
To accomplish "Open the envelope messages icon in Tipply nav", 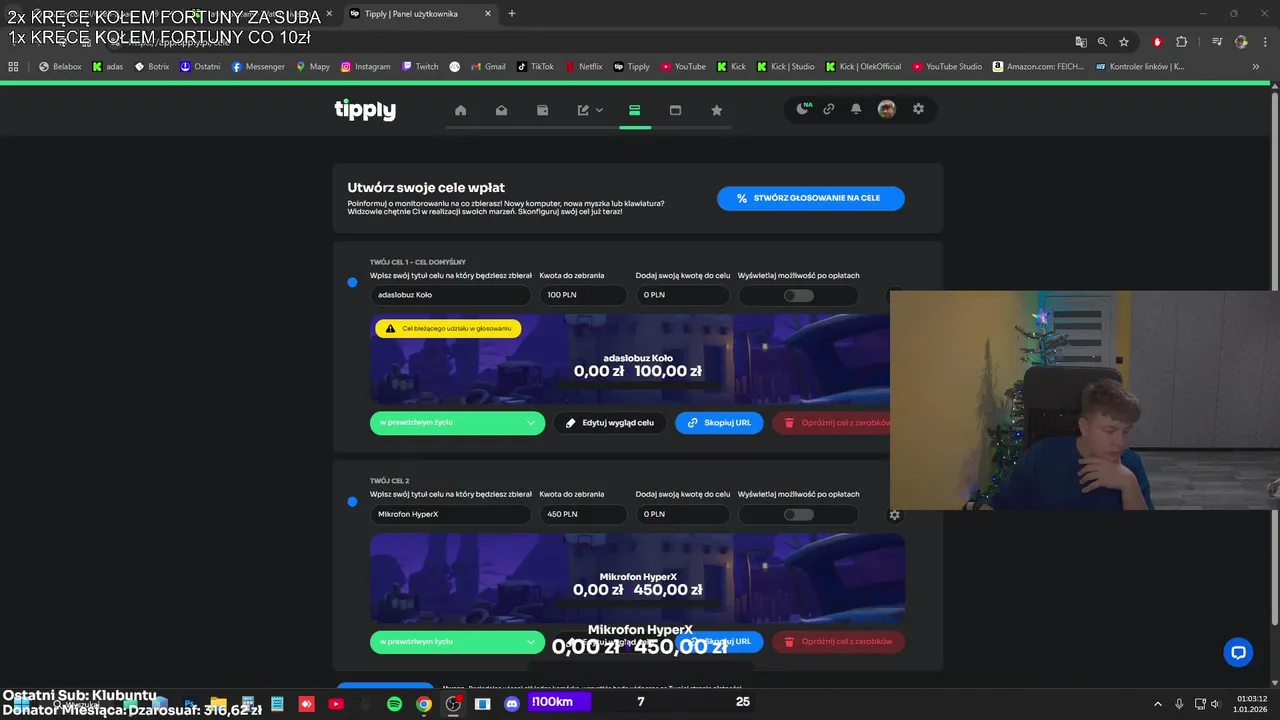I will pyautogui.click(x=501, y=110).
